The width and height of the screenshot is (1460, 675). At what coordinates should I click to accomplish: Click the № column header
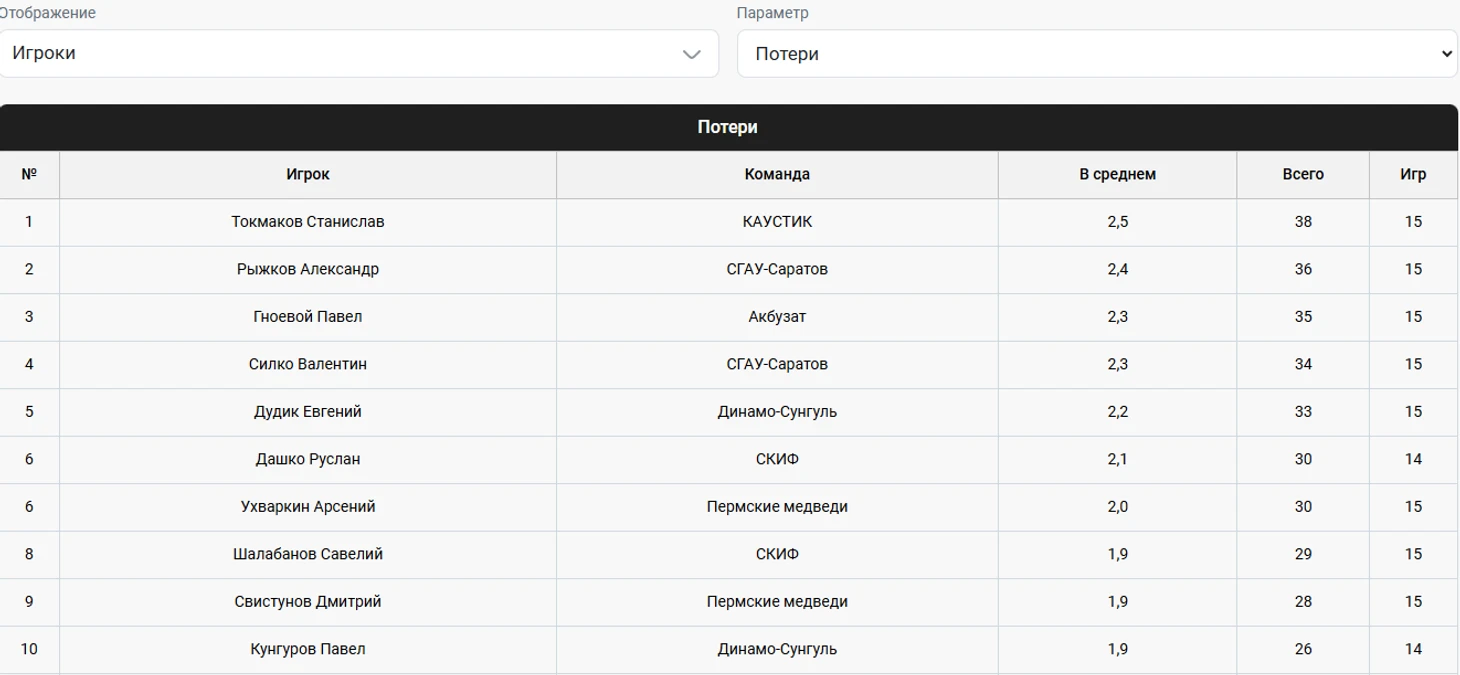pyautogui.click(x=29, y=174)
